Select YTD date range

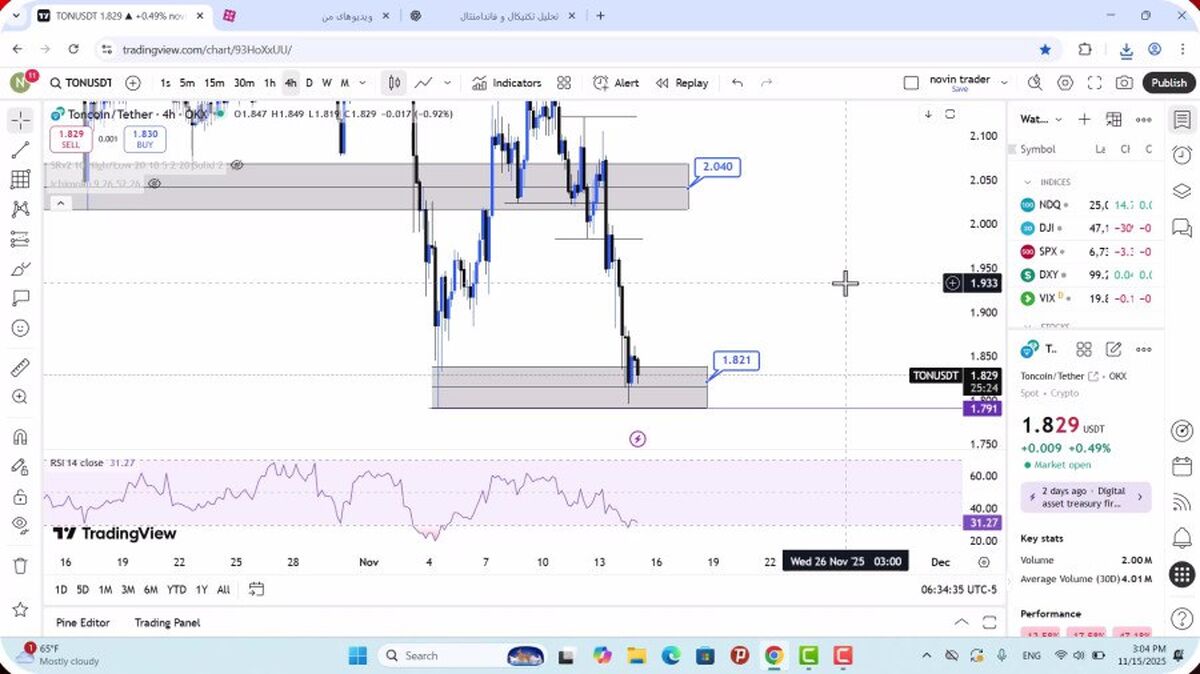(x=176, y=589)
